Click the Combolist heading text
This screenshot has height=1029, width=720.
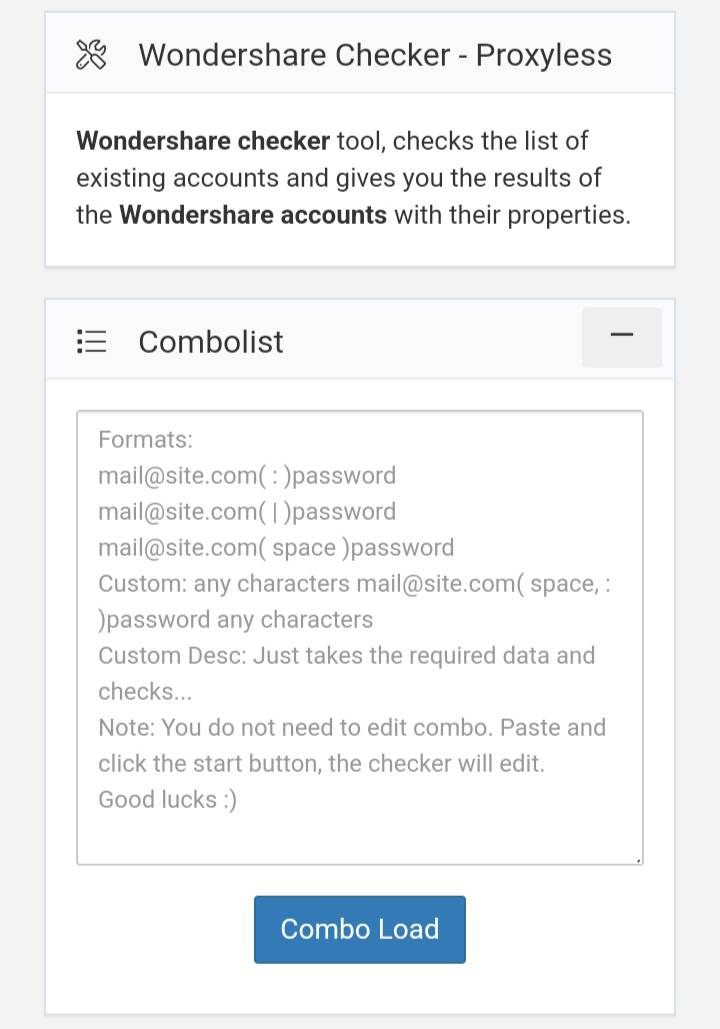click(x=211, y=342)
